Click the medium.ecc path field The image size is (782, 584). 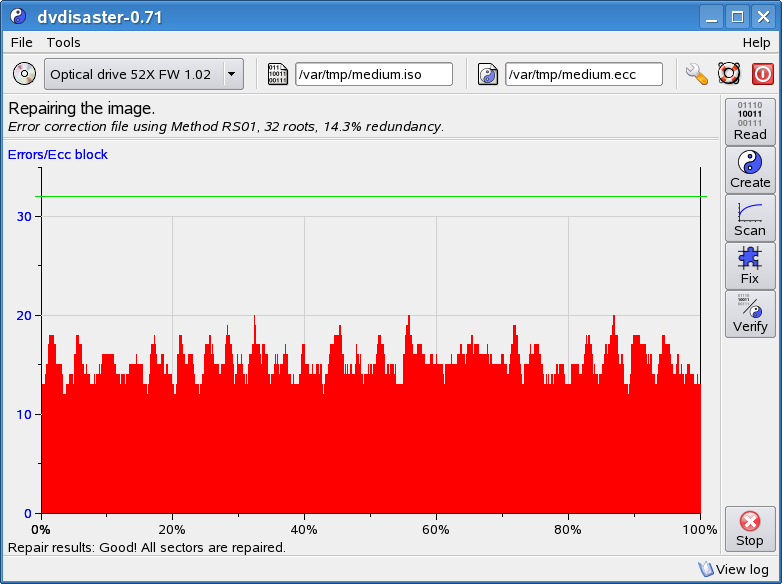(583, 74)
